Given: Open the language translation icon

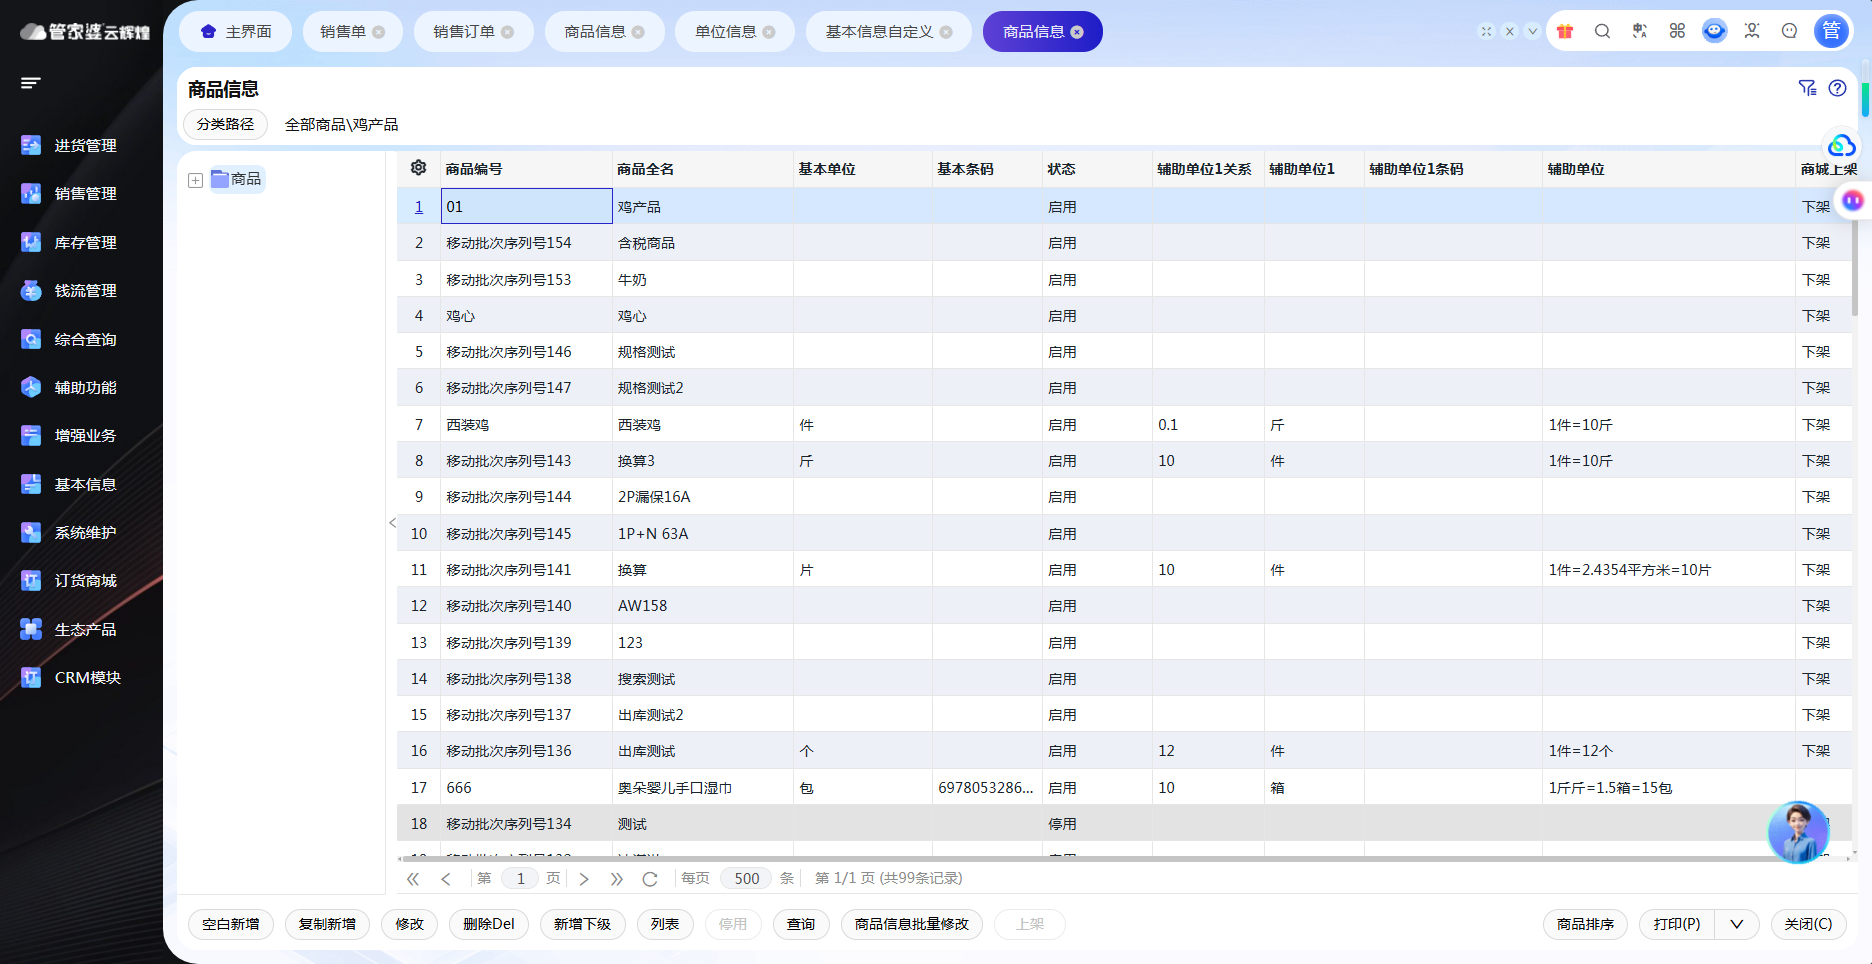Looking at the screenshot, I should (1640, 31).
